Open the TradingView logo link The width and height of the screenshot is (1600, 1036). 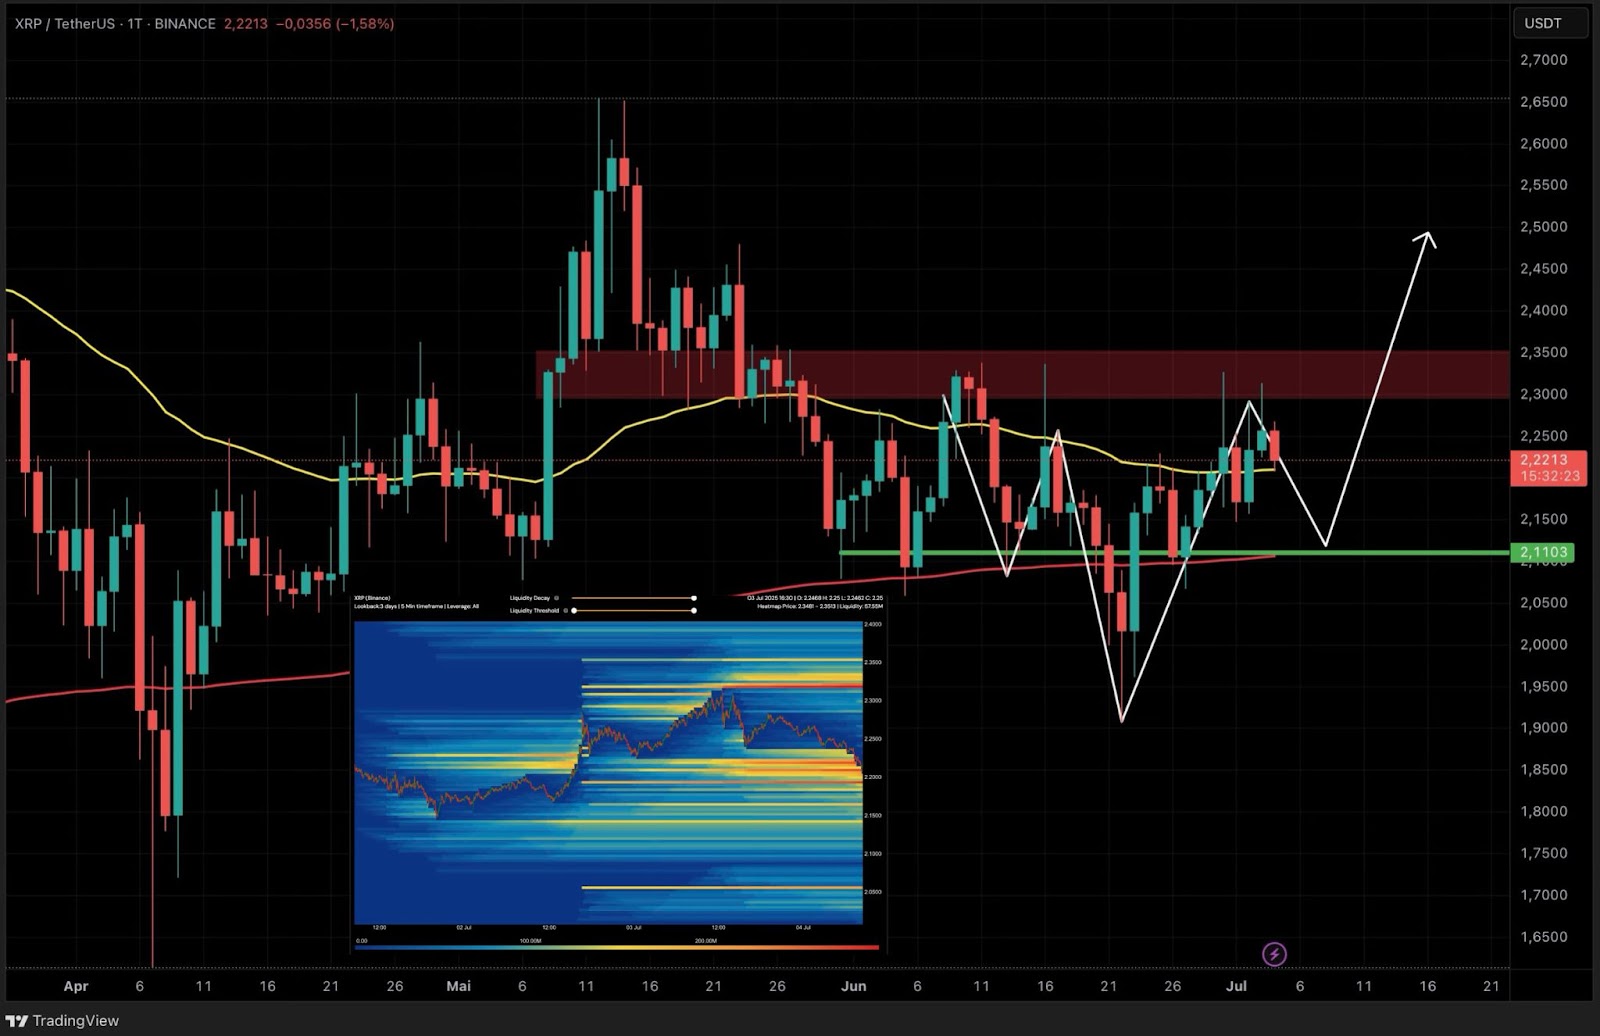62,1020
